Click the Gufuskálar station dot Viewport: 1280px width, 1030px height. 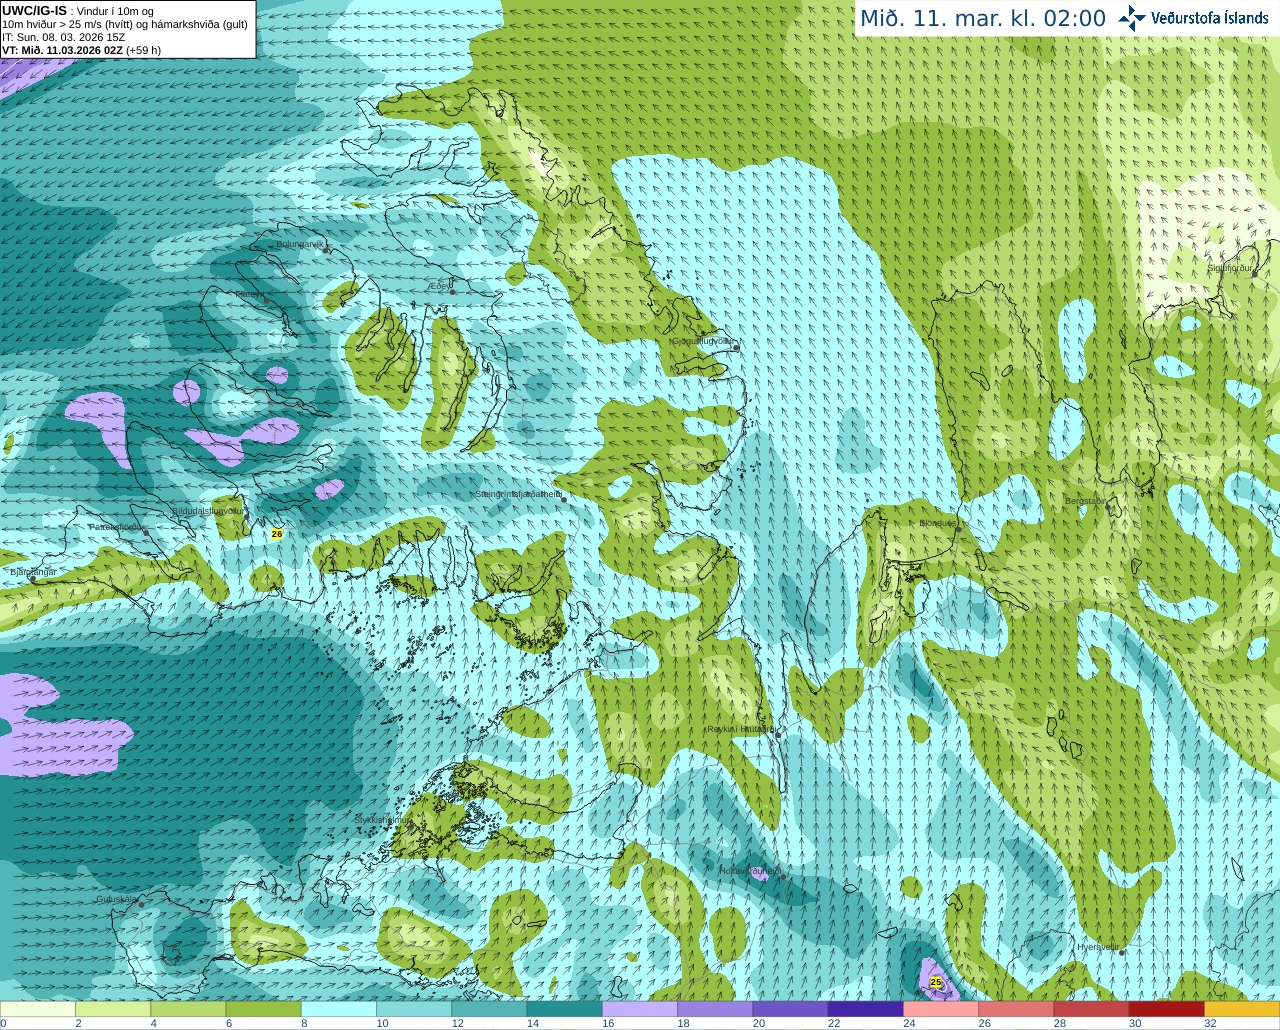[141, 904]
